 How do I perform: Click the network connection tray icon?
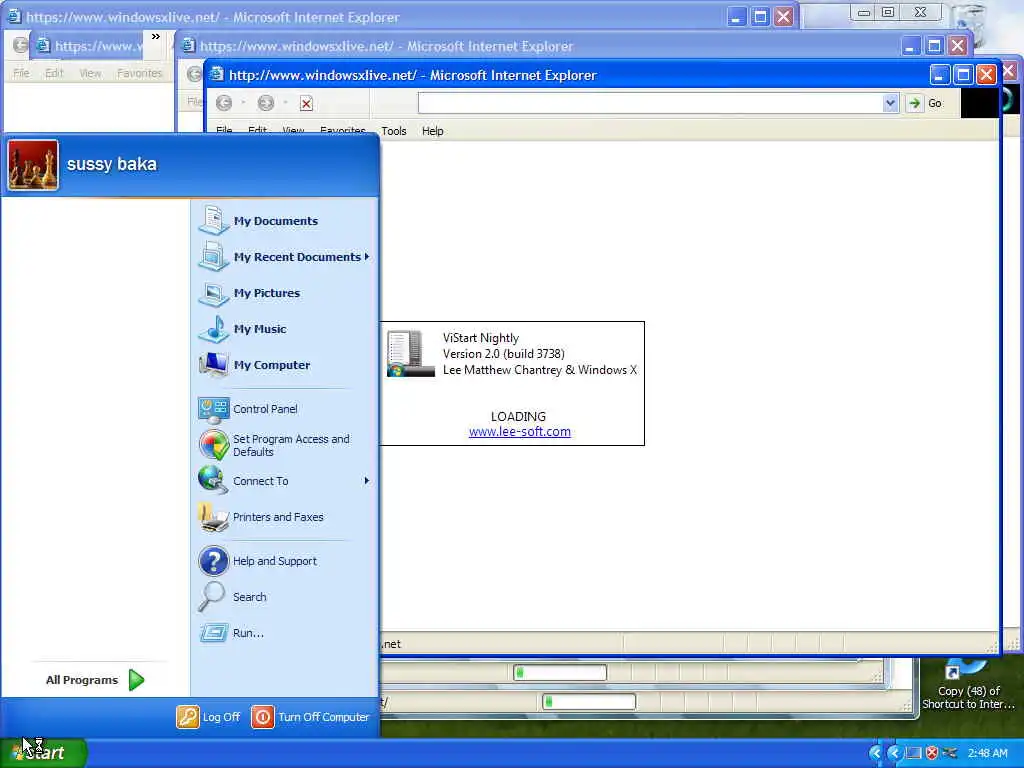(950, 753)
